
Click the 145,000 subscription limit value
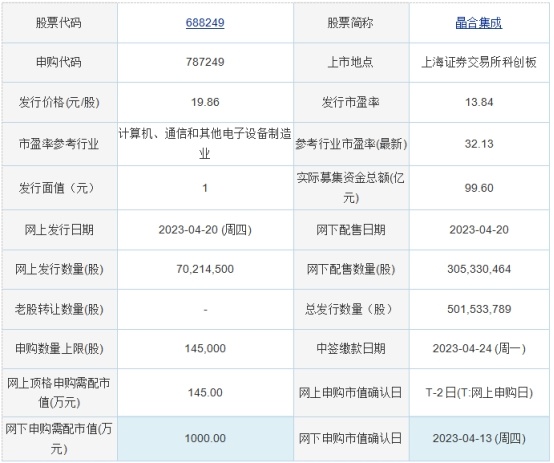coord(205,348)
